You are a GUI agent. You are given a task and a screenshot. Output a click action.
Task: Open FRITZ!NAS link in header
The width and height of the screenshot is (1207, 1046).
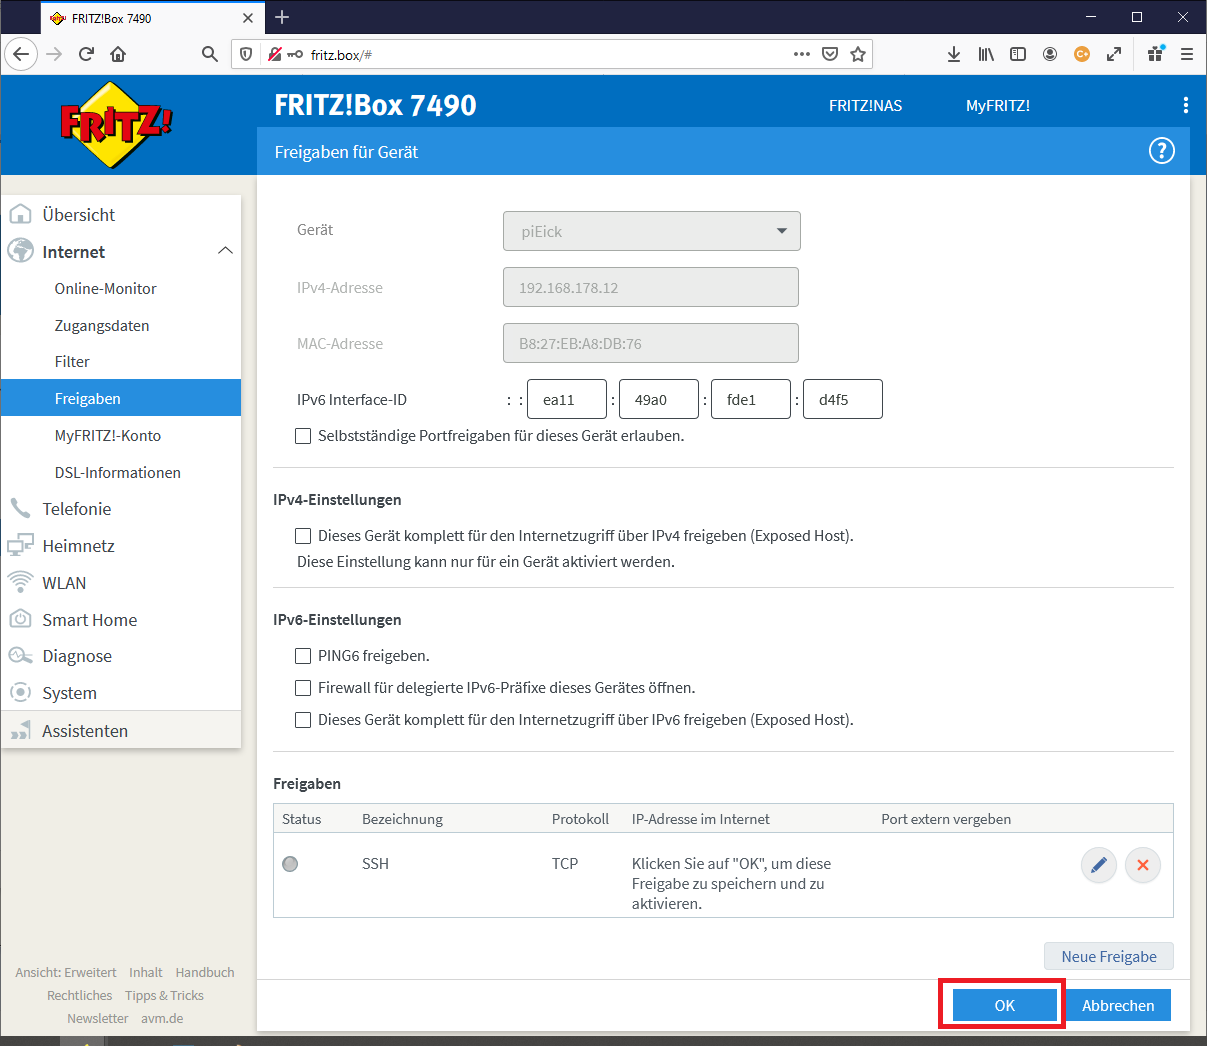(x=865, y=106)
